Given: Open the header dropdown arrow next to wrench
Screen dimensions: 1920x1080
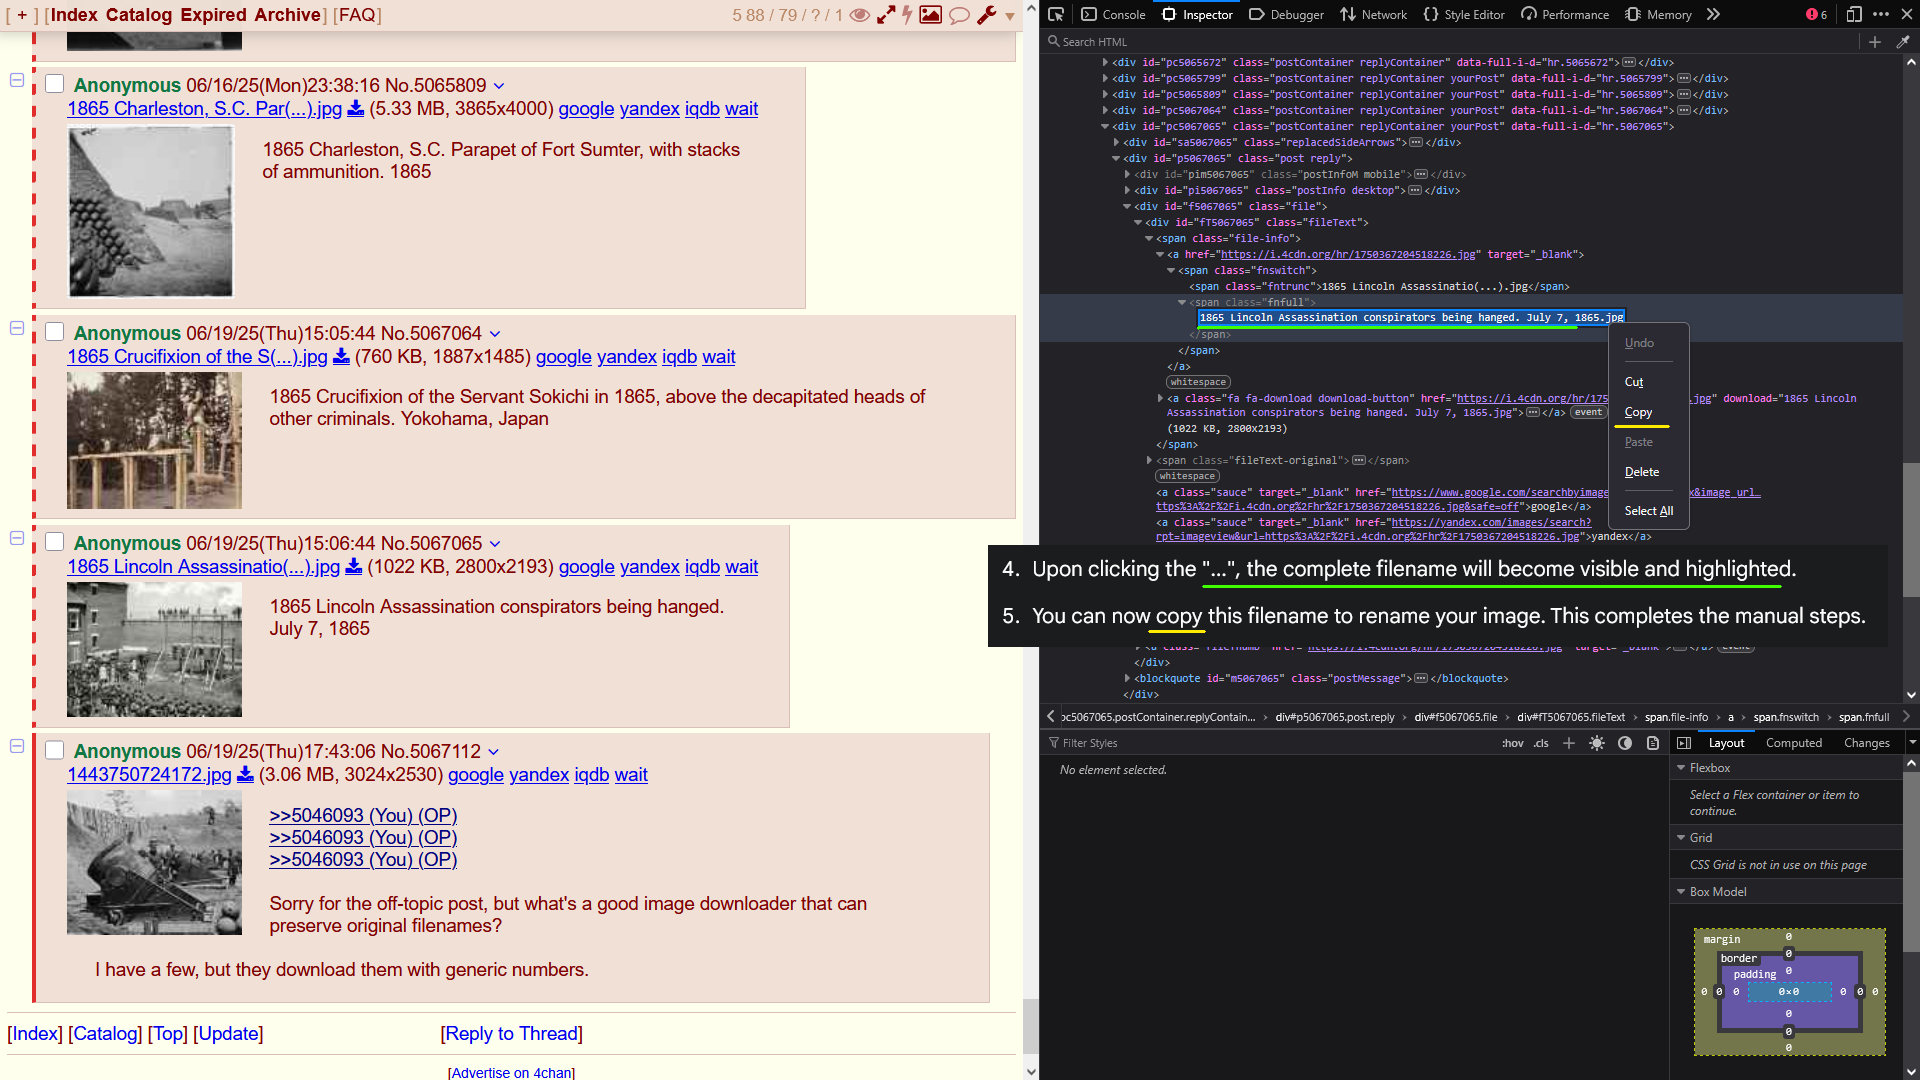Looking at the screenshot, I should [x=1010, y=16].
